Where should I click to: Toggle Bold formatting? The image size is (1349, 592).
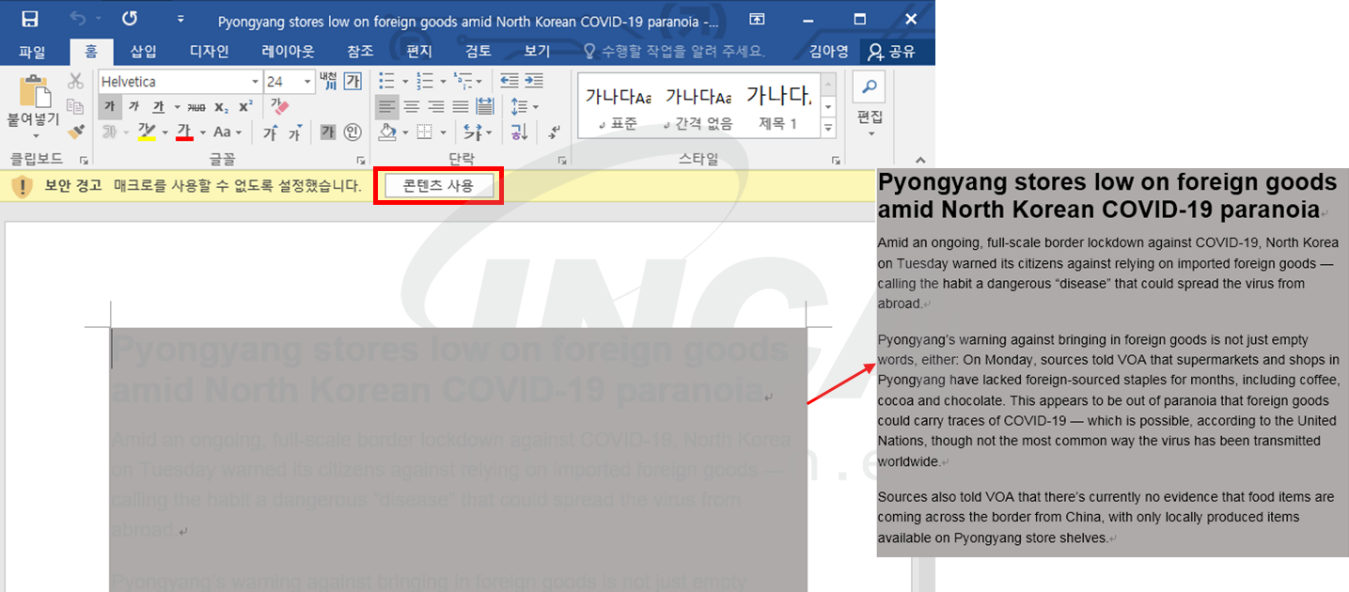[x=109, y=107]
